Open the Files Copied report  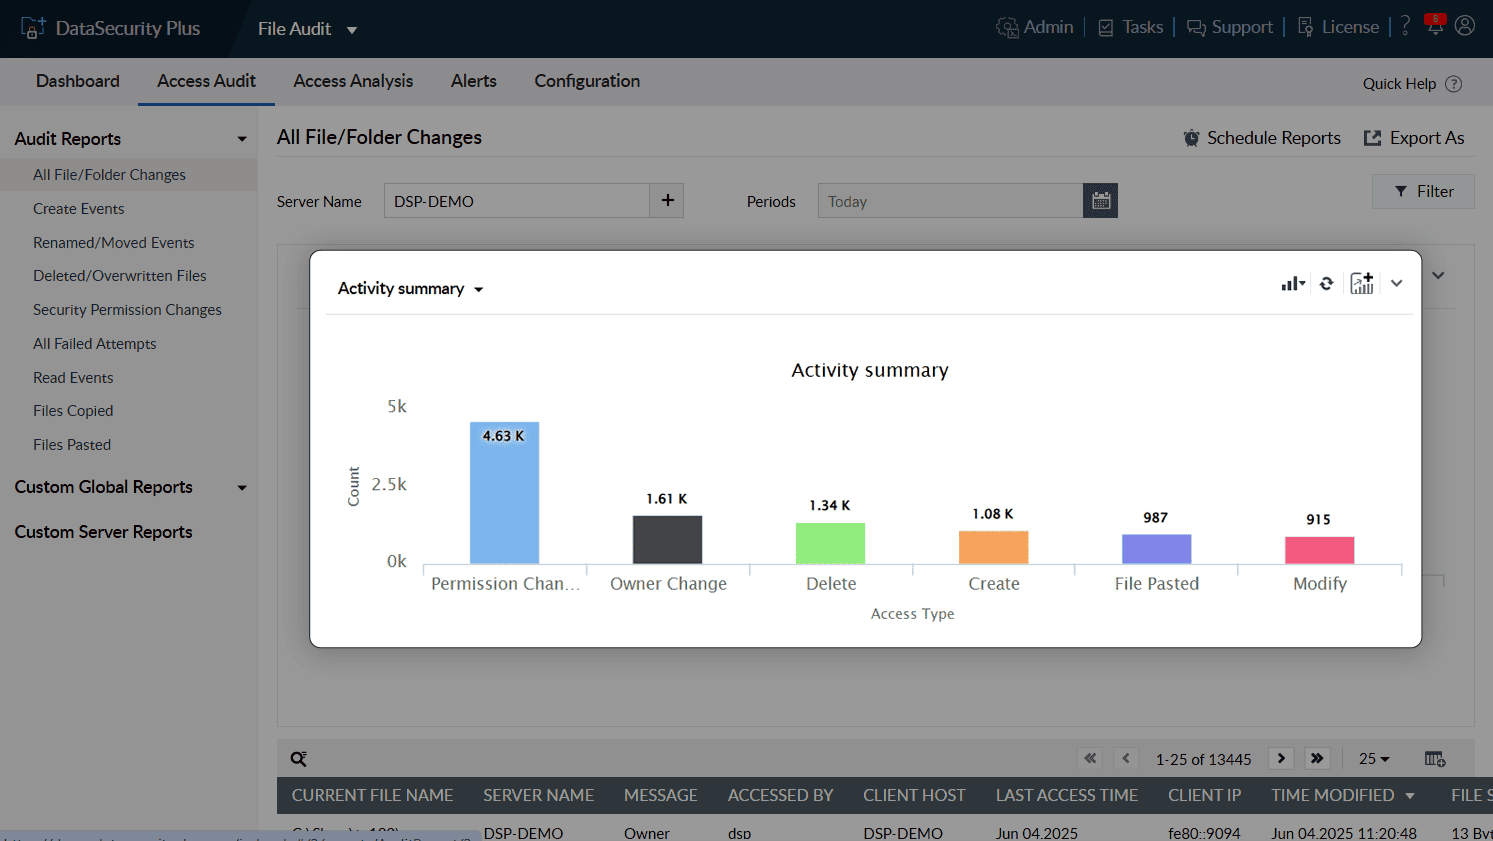(x=73, y=411)
